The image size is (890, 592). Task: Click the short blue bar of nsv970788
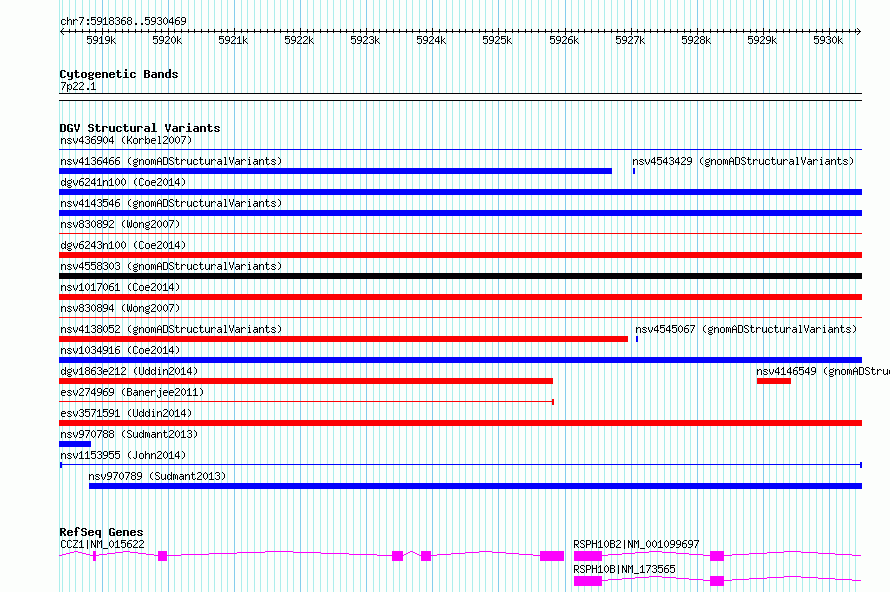point(75,444)
